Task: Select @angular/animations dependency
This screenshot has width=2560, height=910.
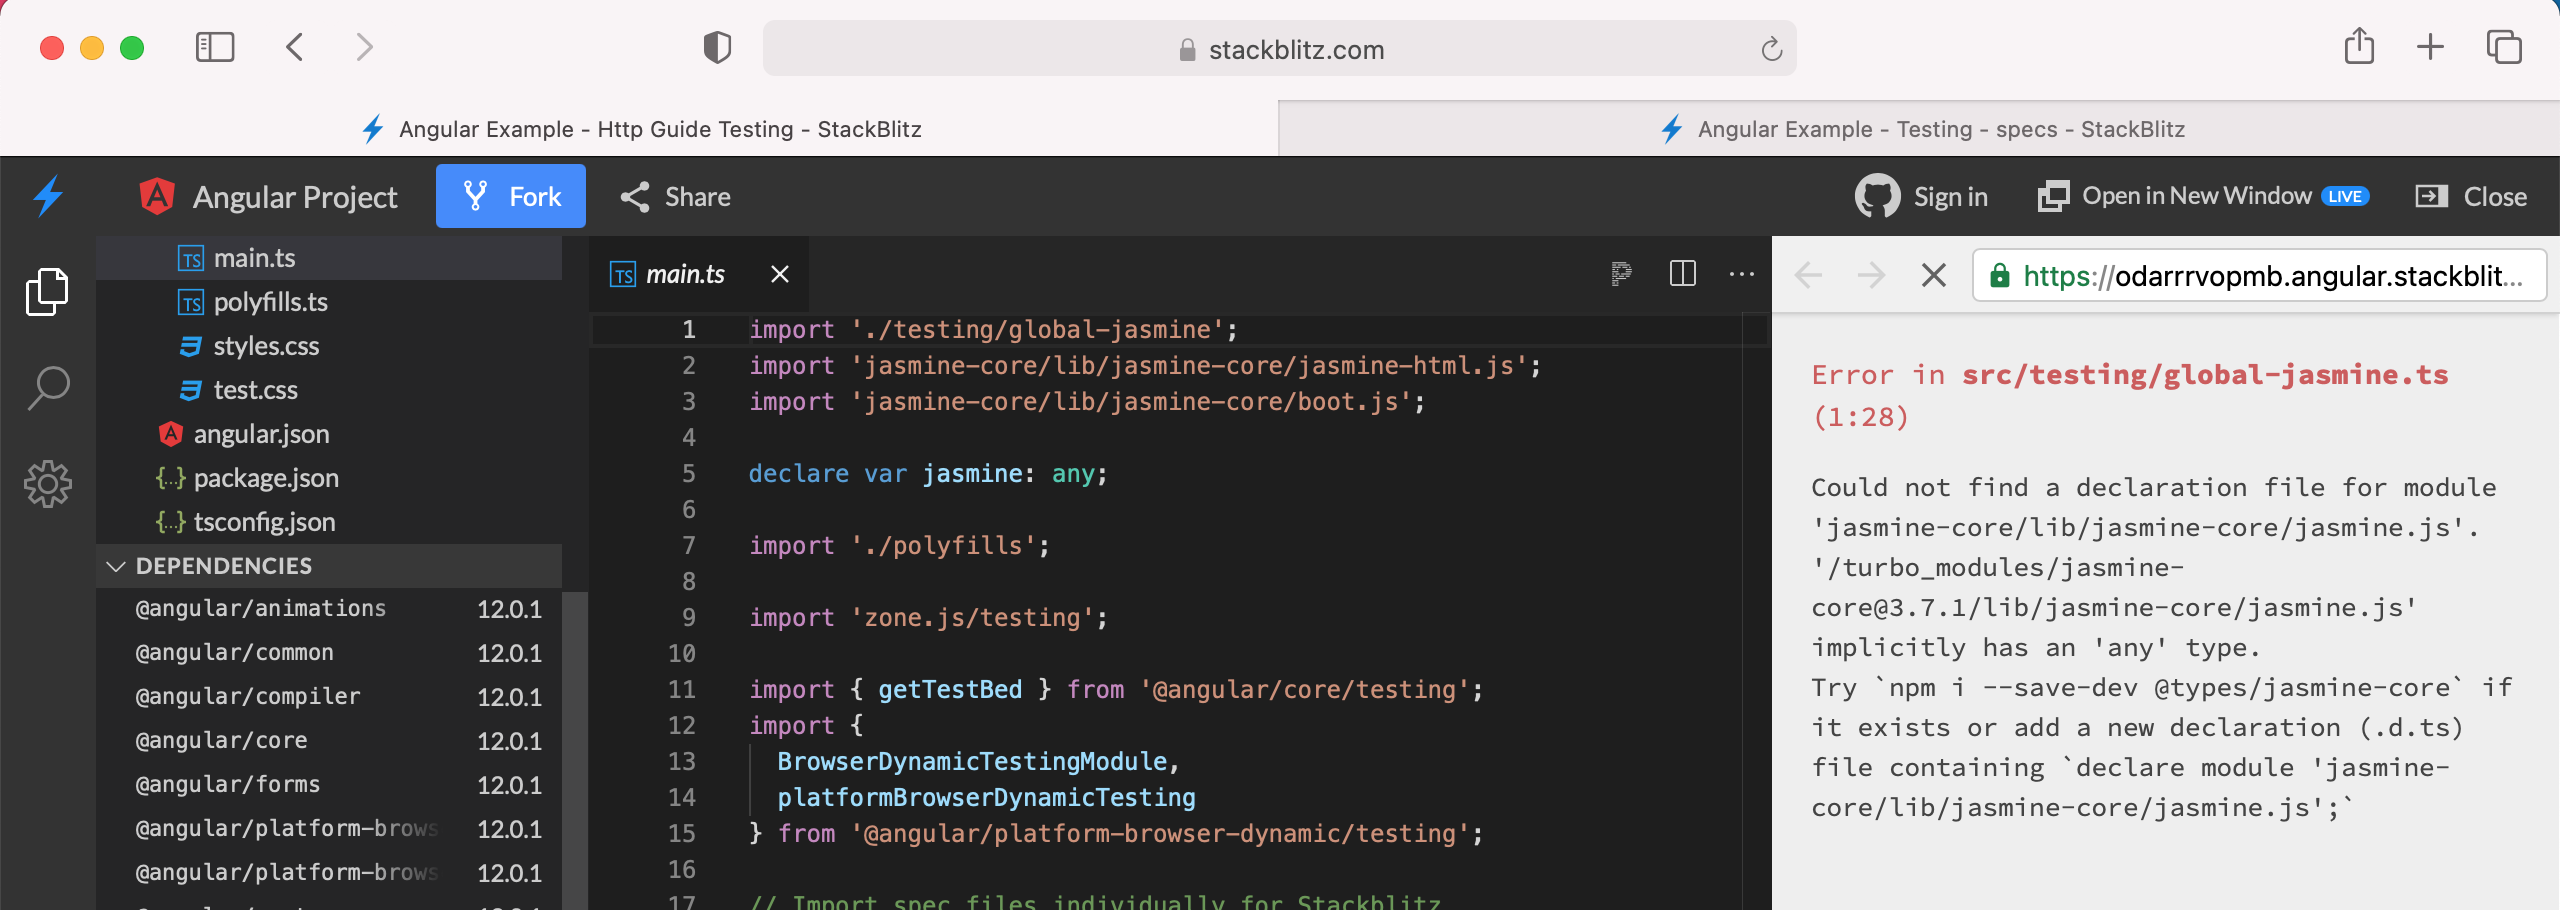Action: click(329, 609)
